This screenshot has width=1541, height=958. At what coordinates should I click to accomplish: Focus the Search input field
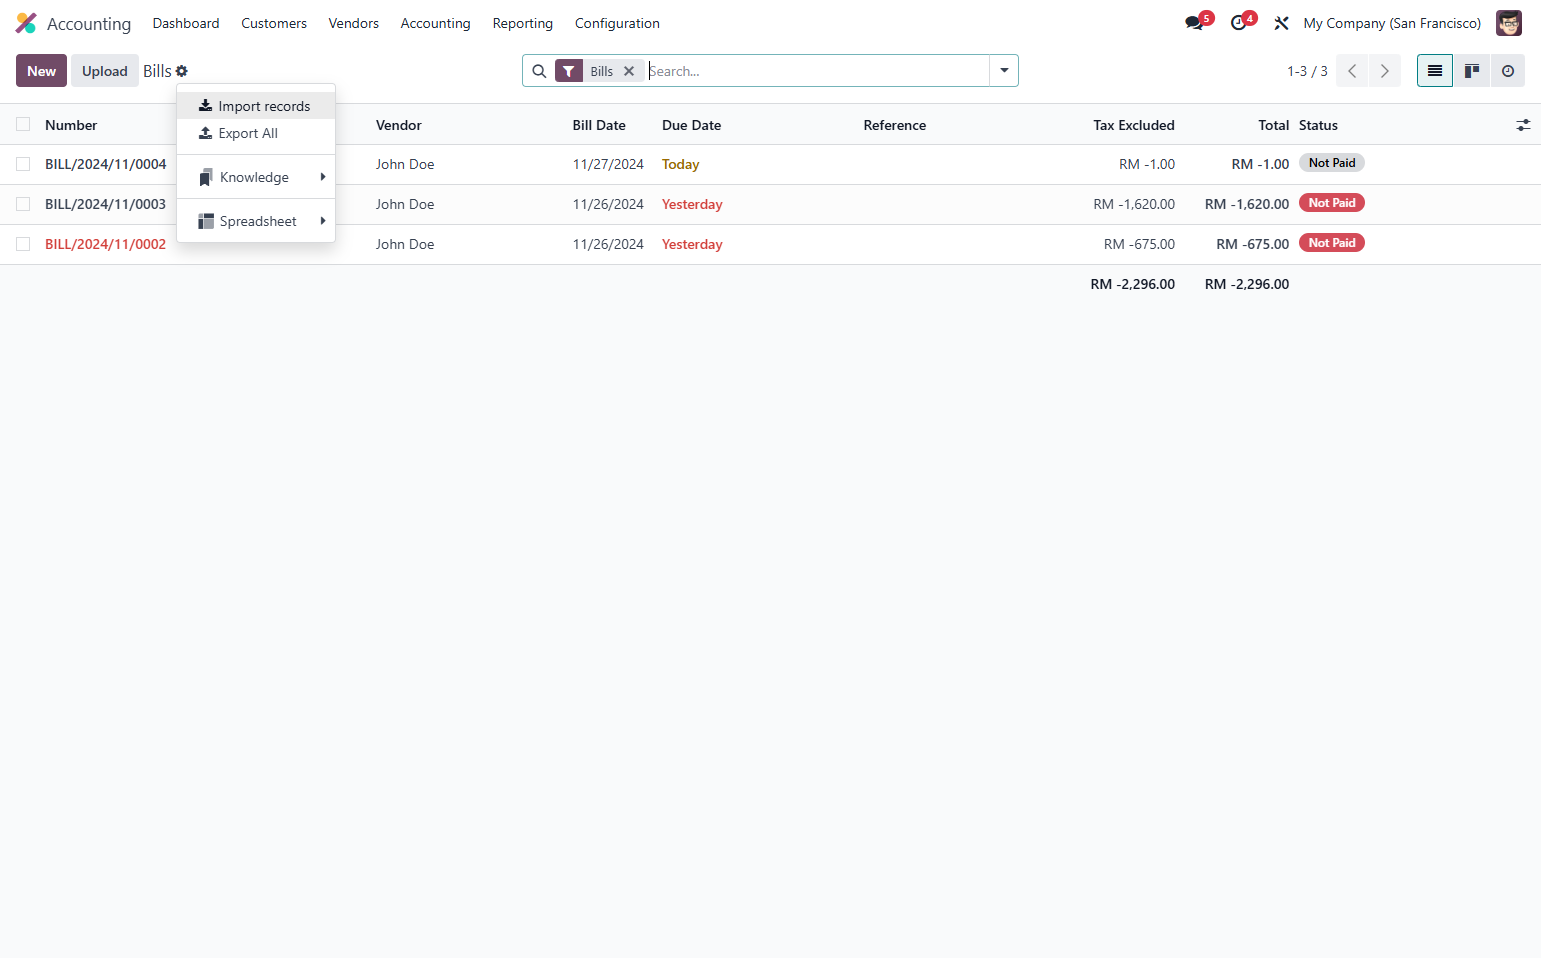pyautogui.click(x=816, y=71)
